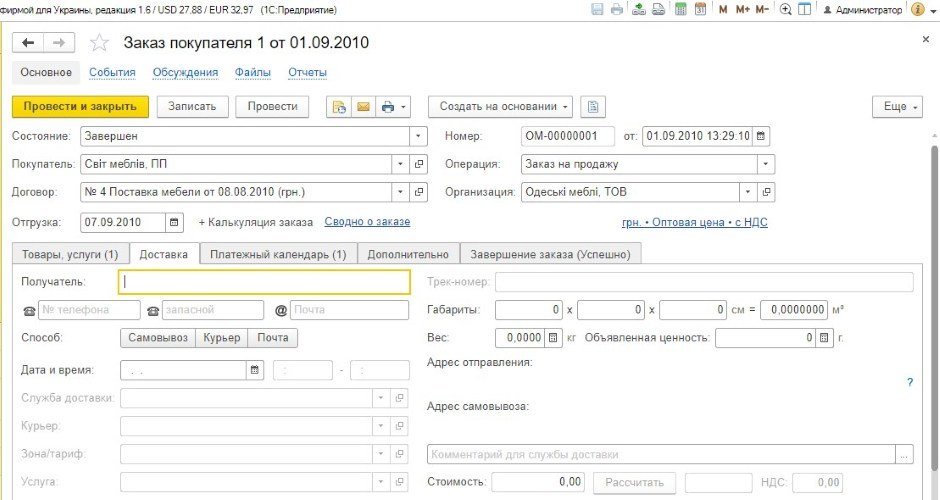Click the vertical scrollbar on the right
The width and height of the screenshot is (940, 500).
pos(934,306)
